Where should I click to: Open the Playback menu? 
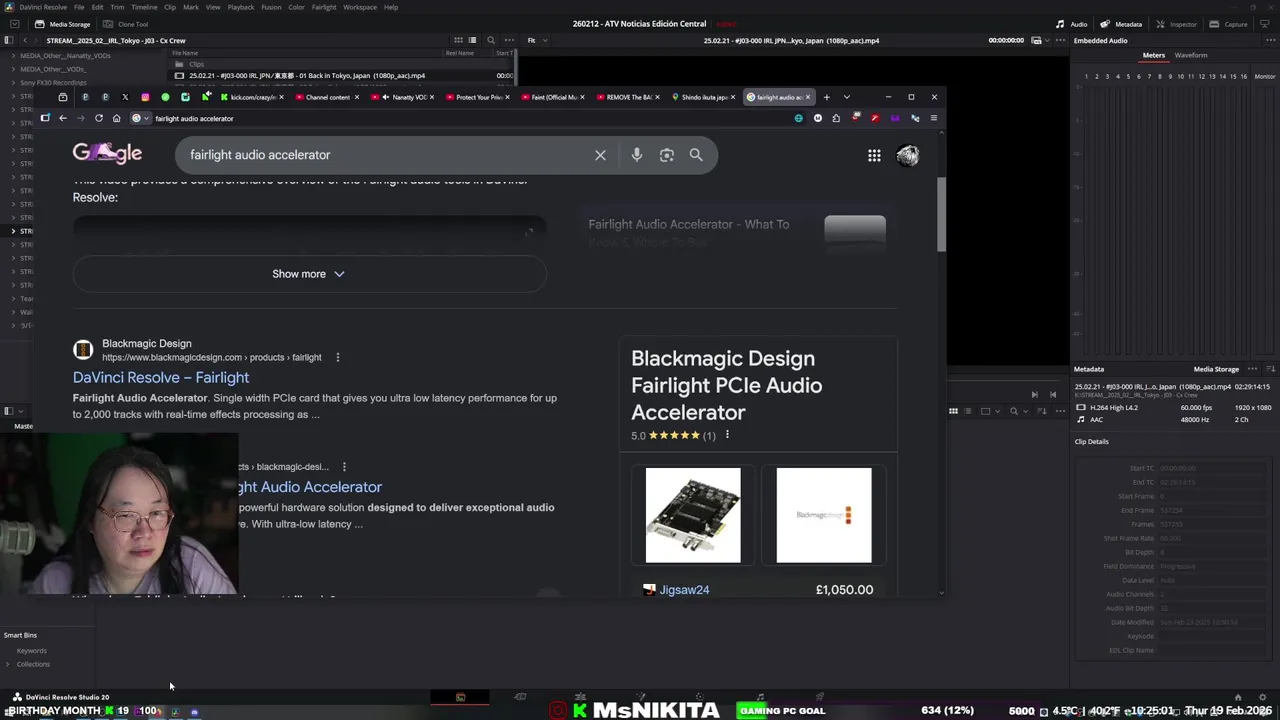[241, 7]
